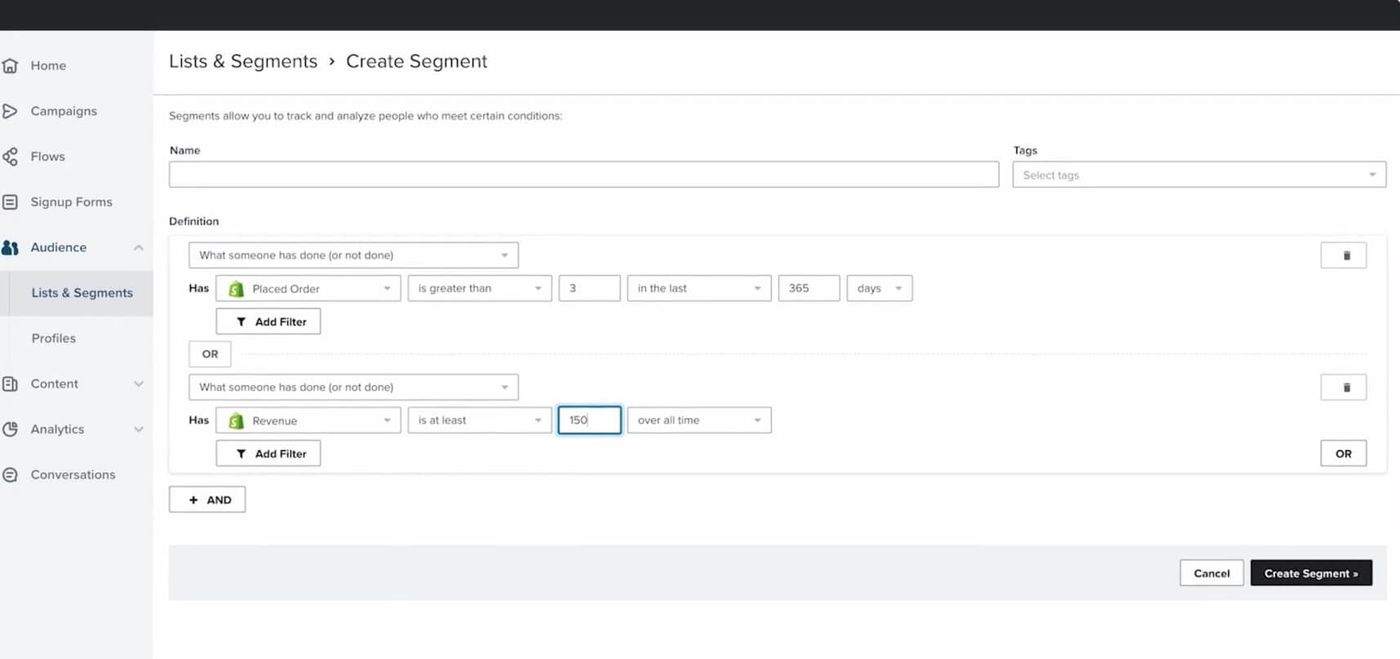The image size is (1400, 659).
Task: Open the Placed Order metric dropdown
Action: [308, 289]
